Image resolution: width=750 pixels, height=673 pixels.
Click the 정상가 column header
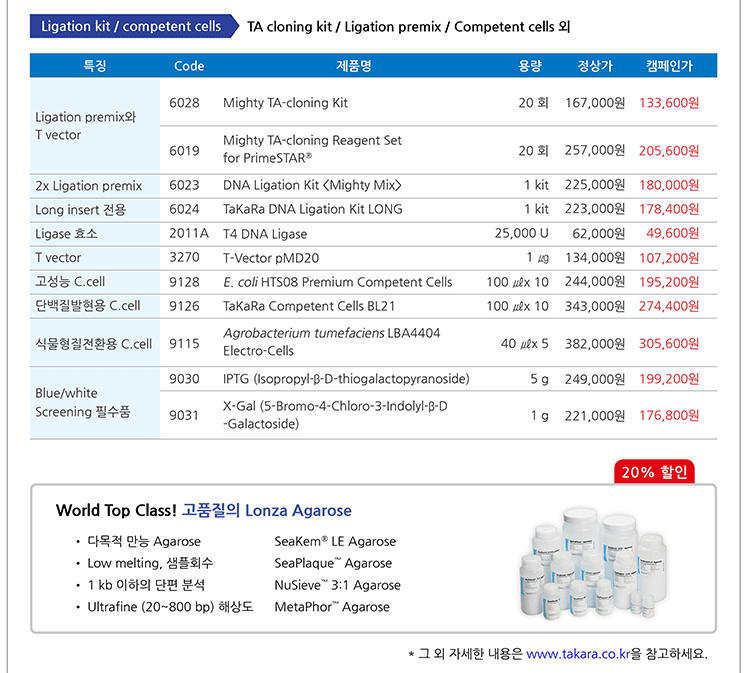(x=595, y=66)
